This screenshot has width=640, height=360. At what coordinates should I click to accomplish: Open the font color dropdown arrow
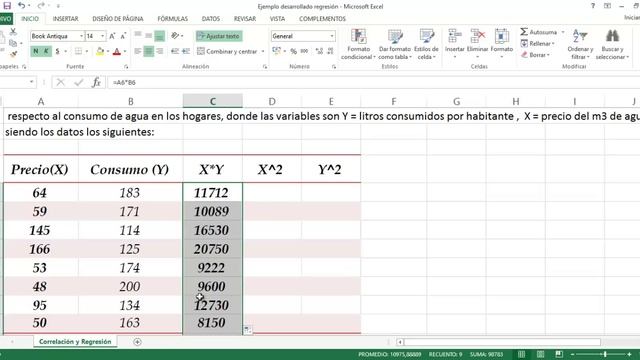pos(124,51)
